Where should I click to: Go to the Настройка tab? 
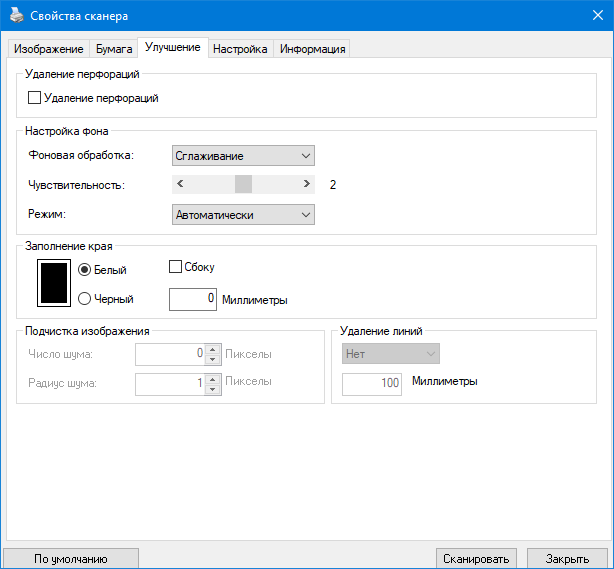tap(240, 49)
